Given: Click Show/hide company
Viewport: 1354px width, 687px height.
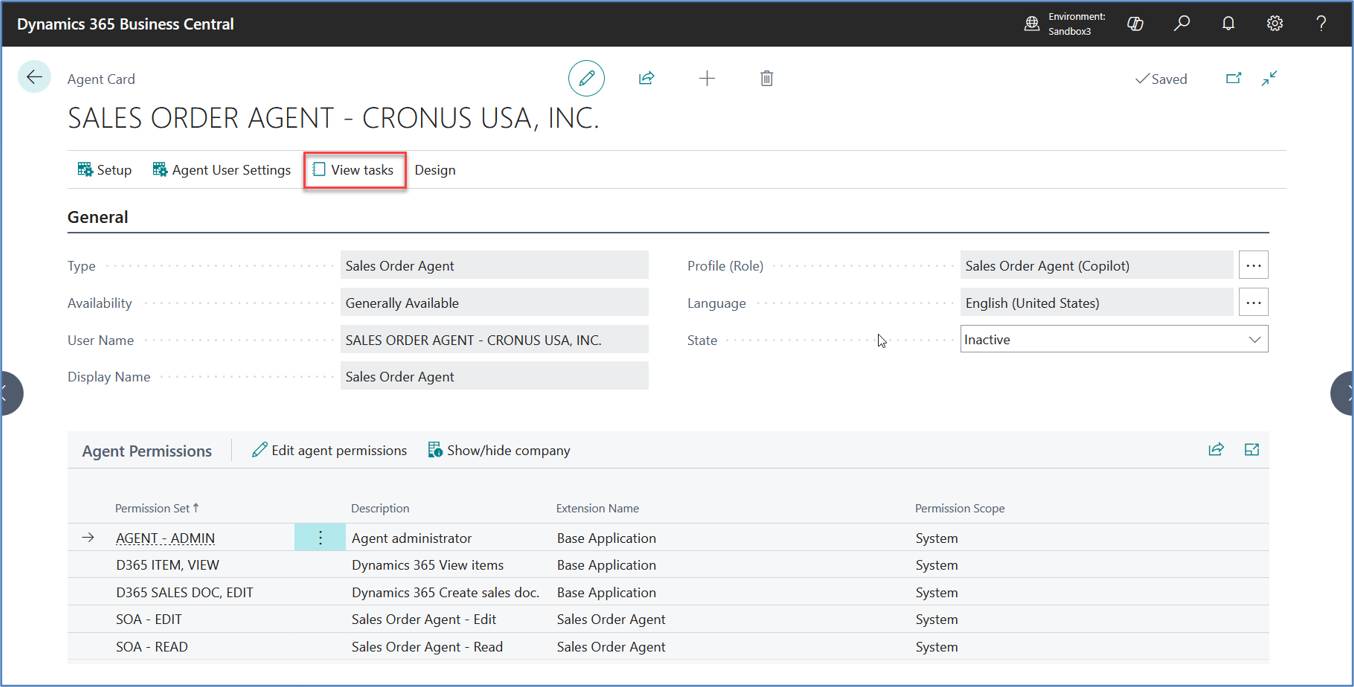Looking at the screenshot, I should (499, 450).
